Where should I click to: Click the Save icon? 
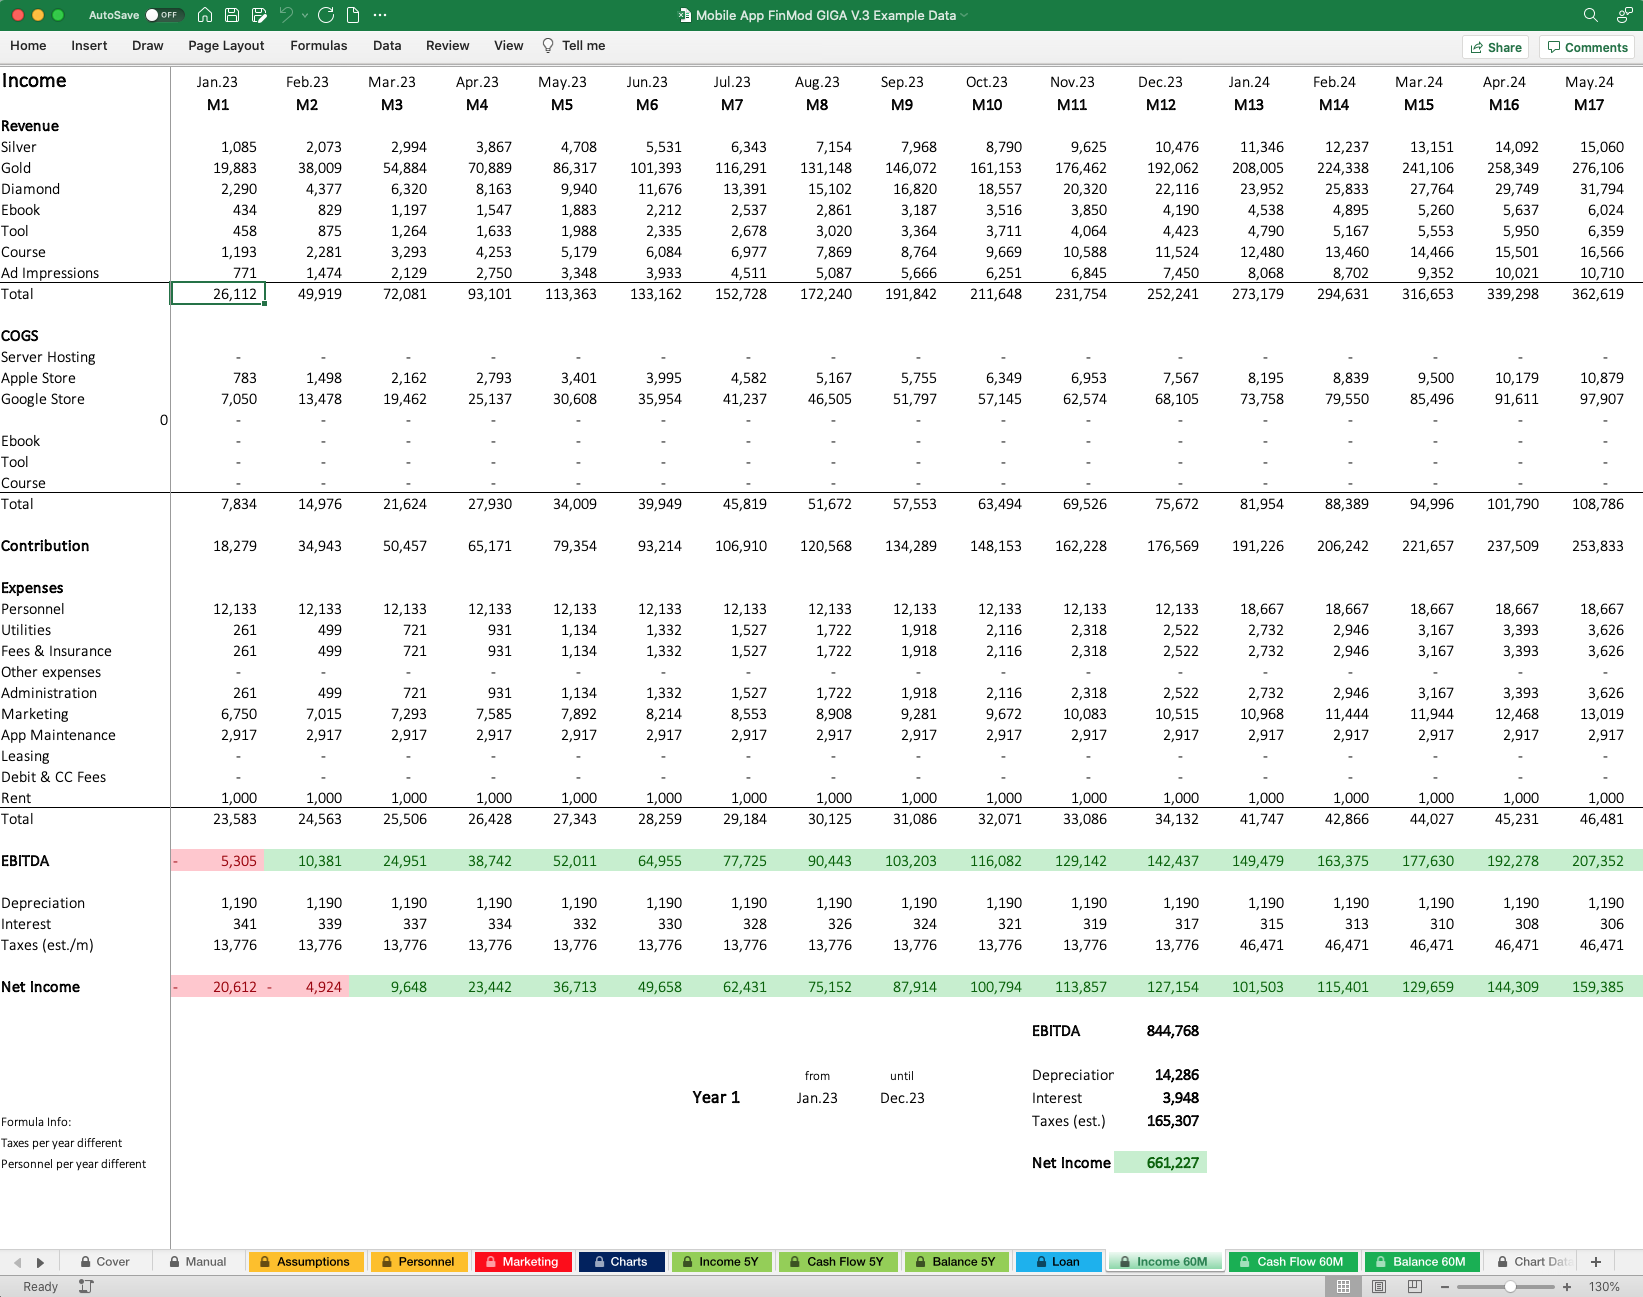coord(232,15)
